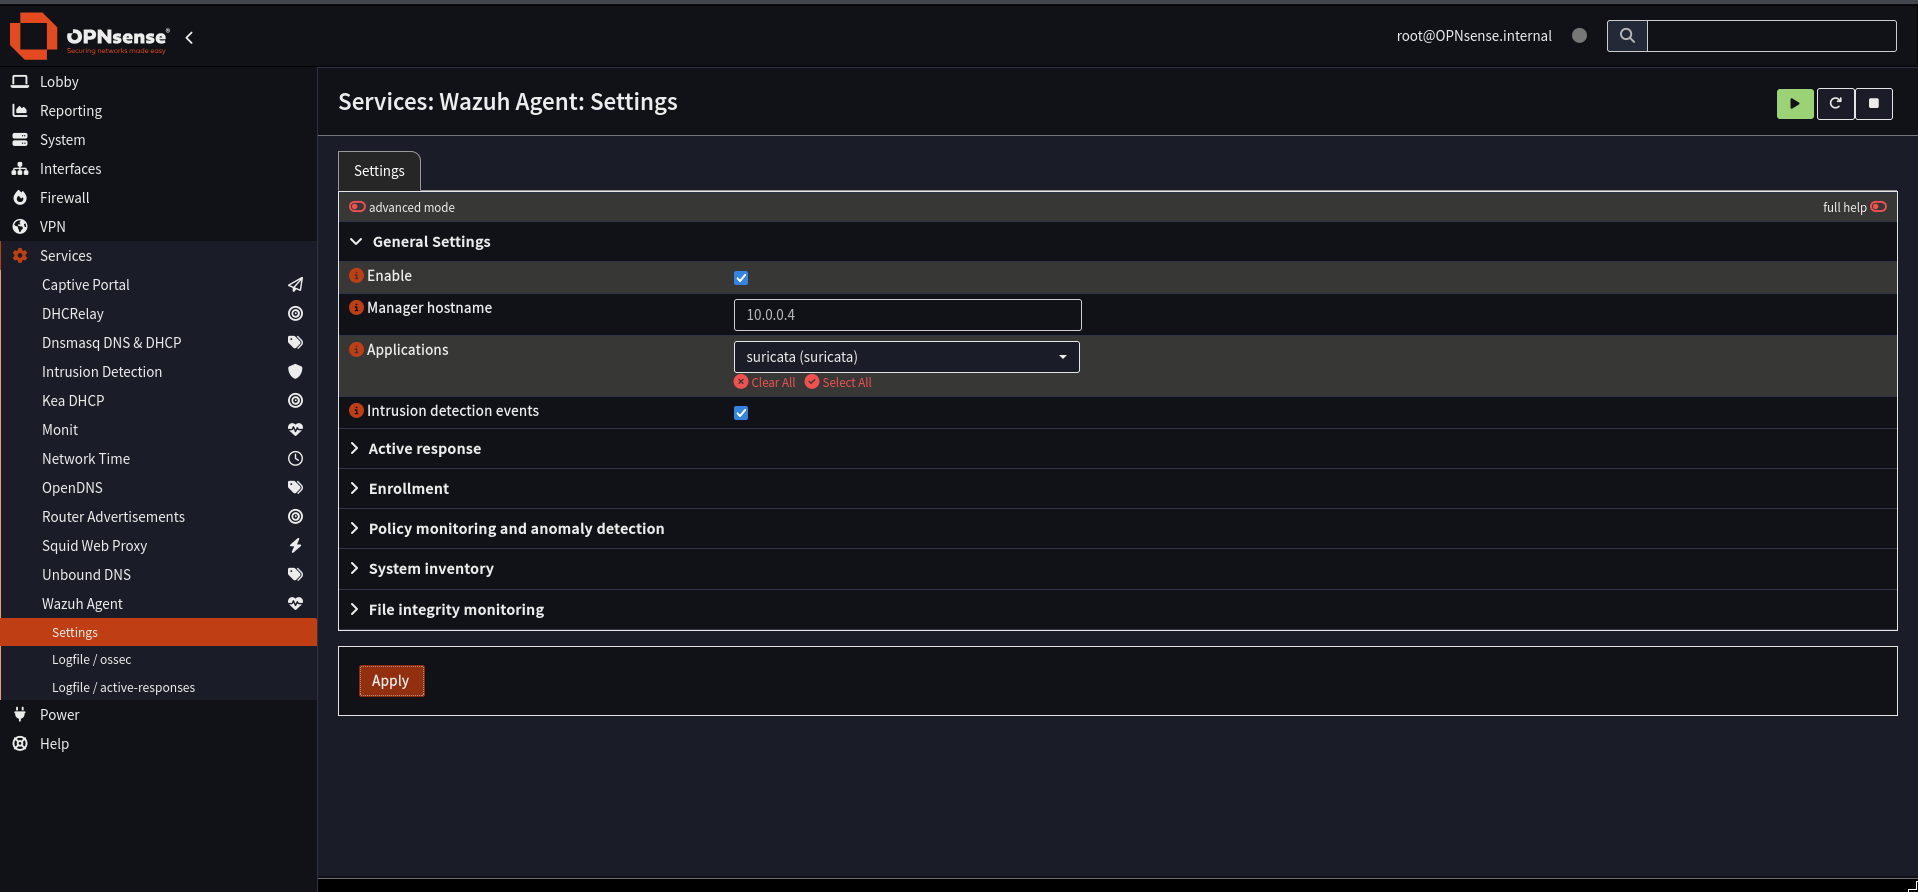Click the Squid Web Proxy bolt icon

click(x=295, y=546)
